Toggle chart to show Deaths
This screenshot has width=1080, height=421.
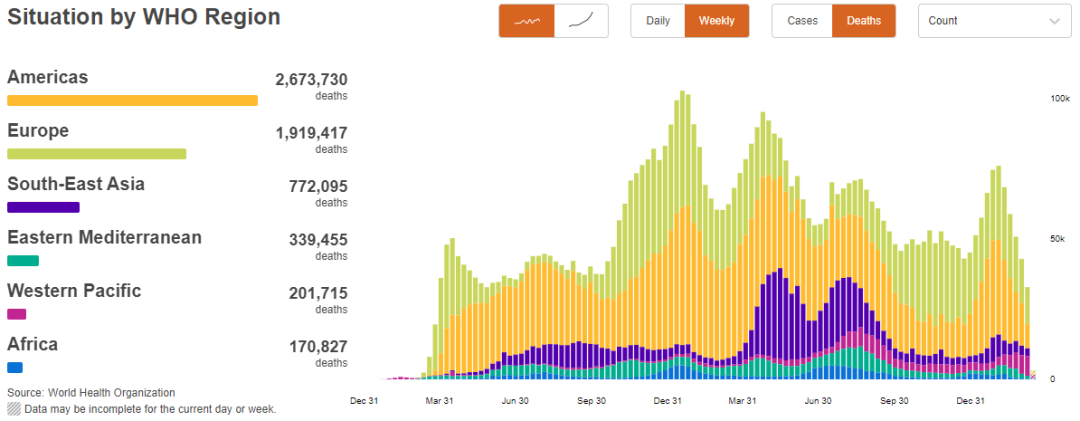(863, 21)
